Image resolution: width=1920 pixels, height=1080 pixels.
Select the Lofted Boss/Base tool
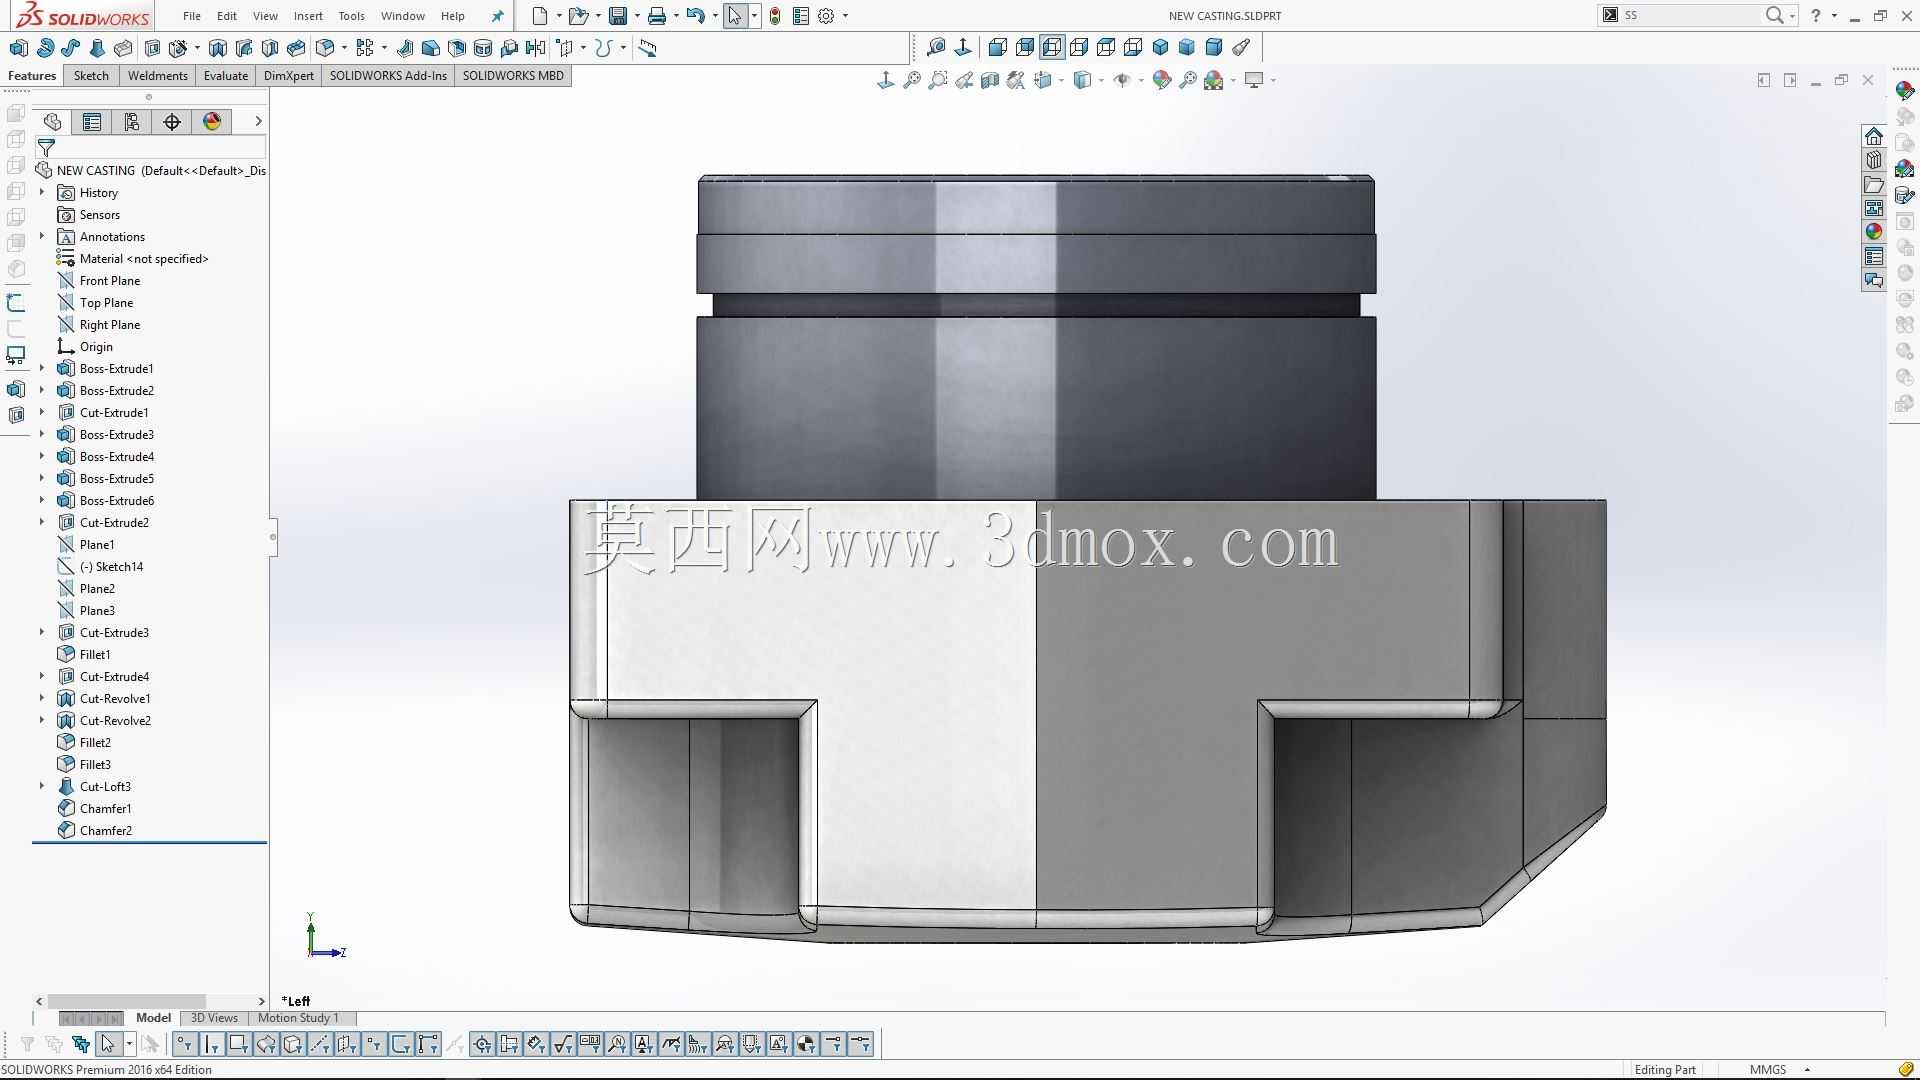click(x=97, y=48)
